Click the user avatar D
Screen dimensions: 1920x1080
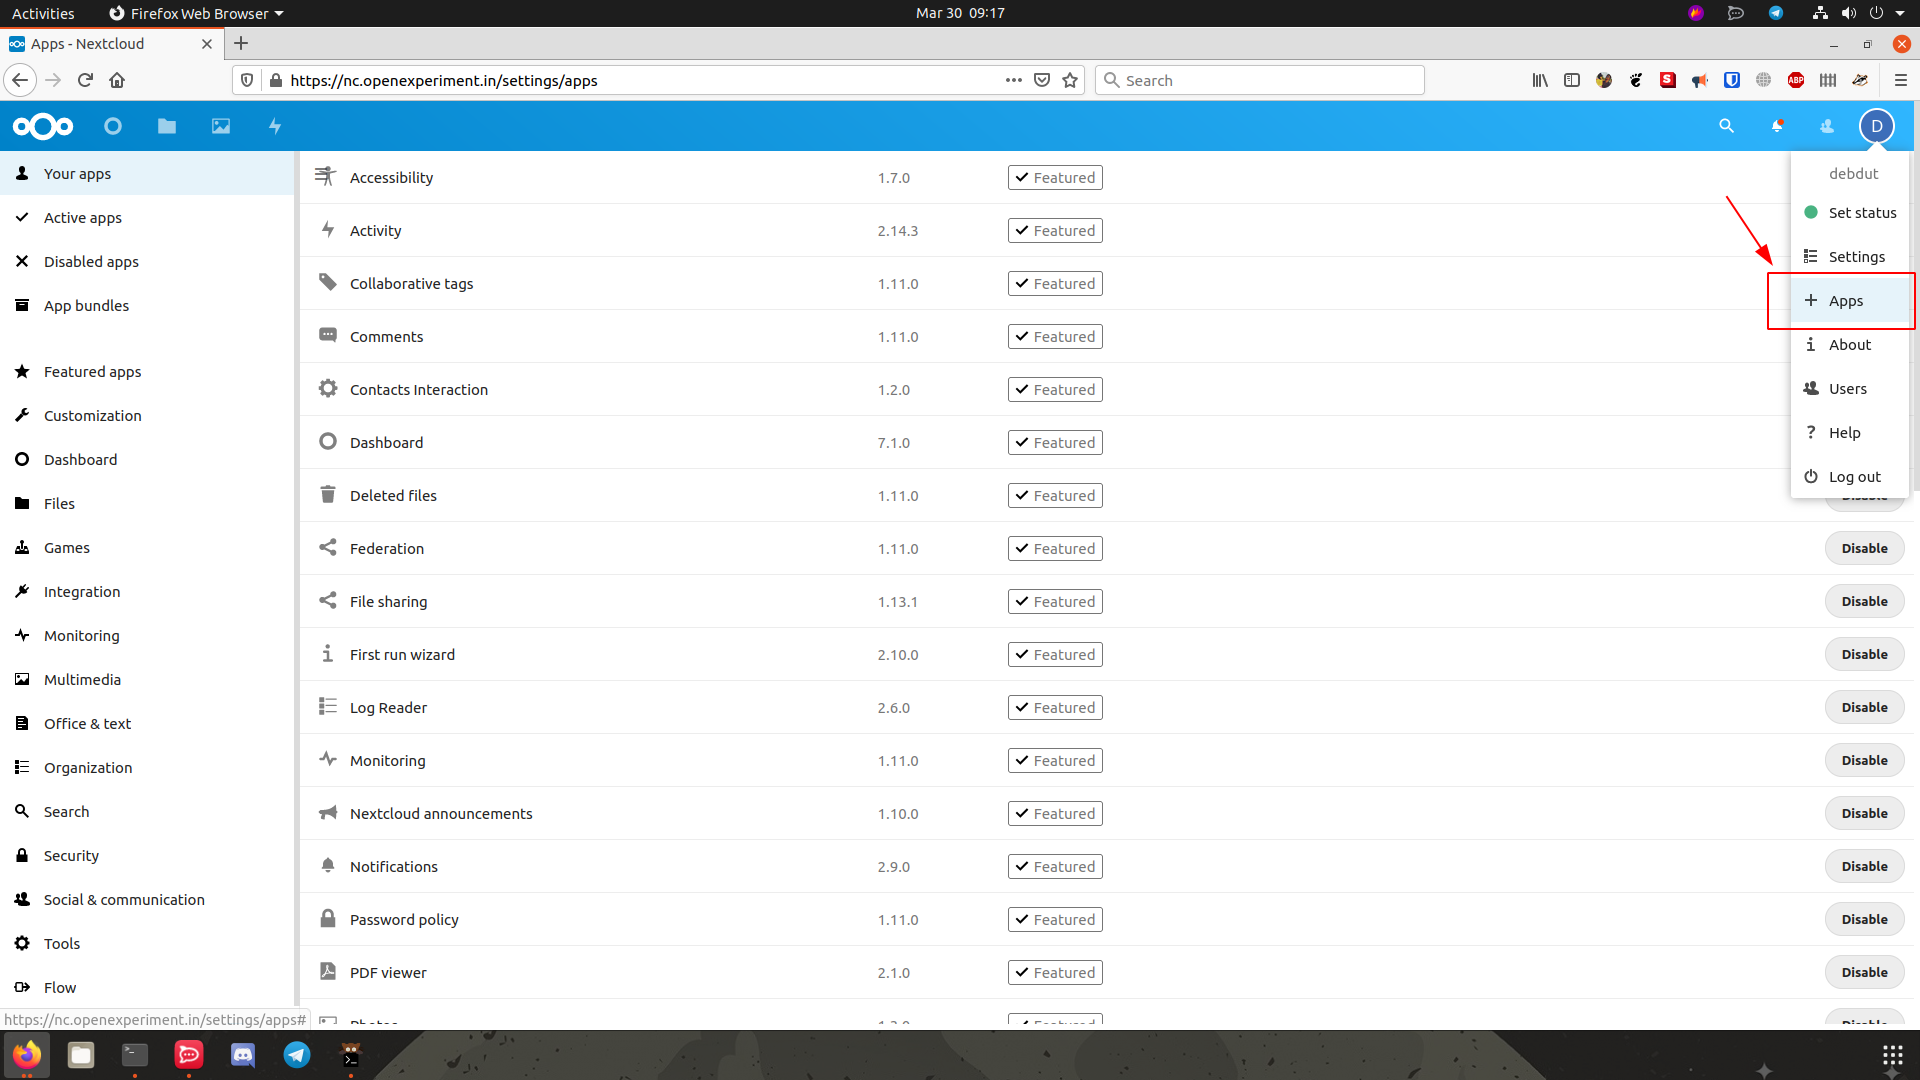1877,126
